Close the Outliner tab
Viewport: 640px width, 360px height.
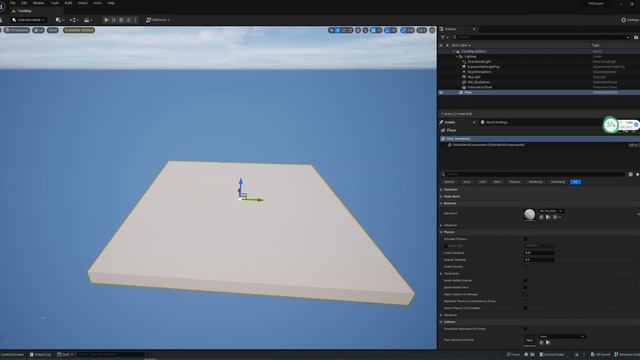pyautogui.click(x=474, y=29)
